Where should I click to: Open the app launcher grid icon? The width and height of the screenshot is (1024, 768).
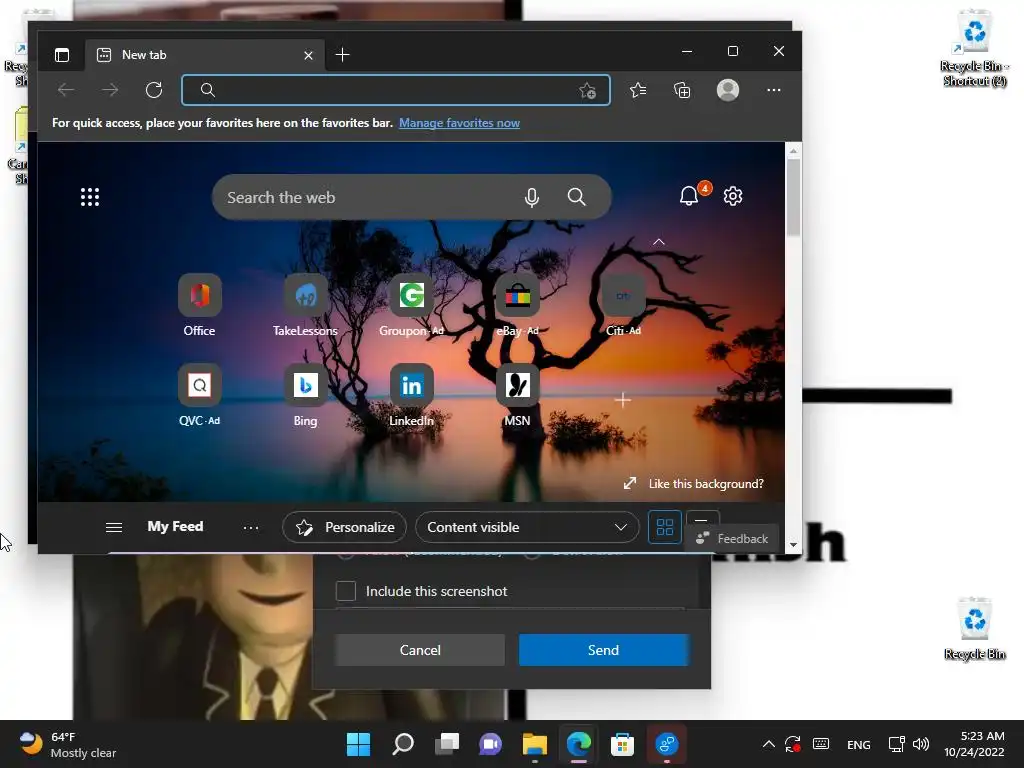coord(90,197)
